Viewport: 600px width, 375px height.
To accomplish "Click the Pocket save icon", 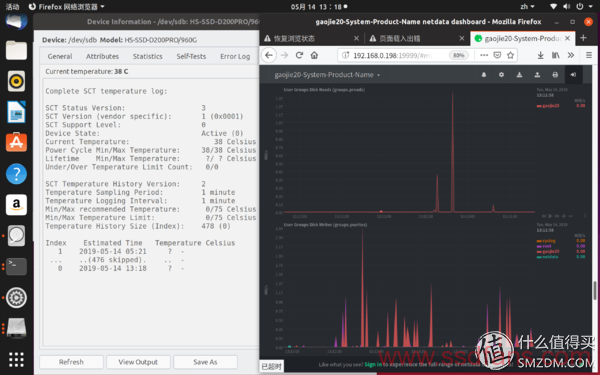I will (x=497, y=55).
